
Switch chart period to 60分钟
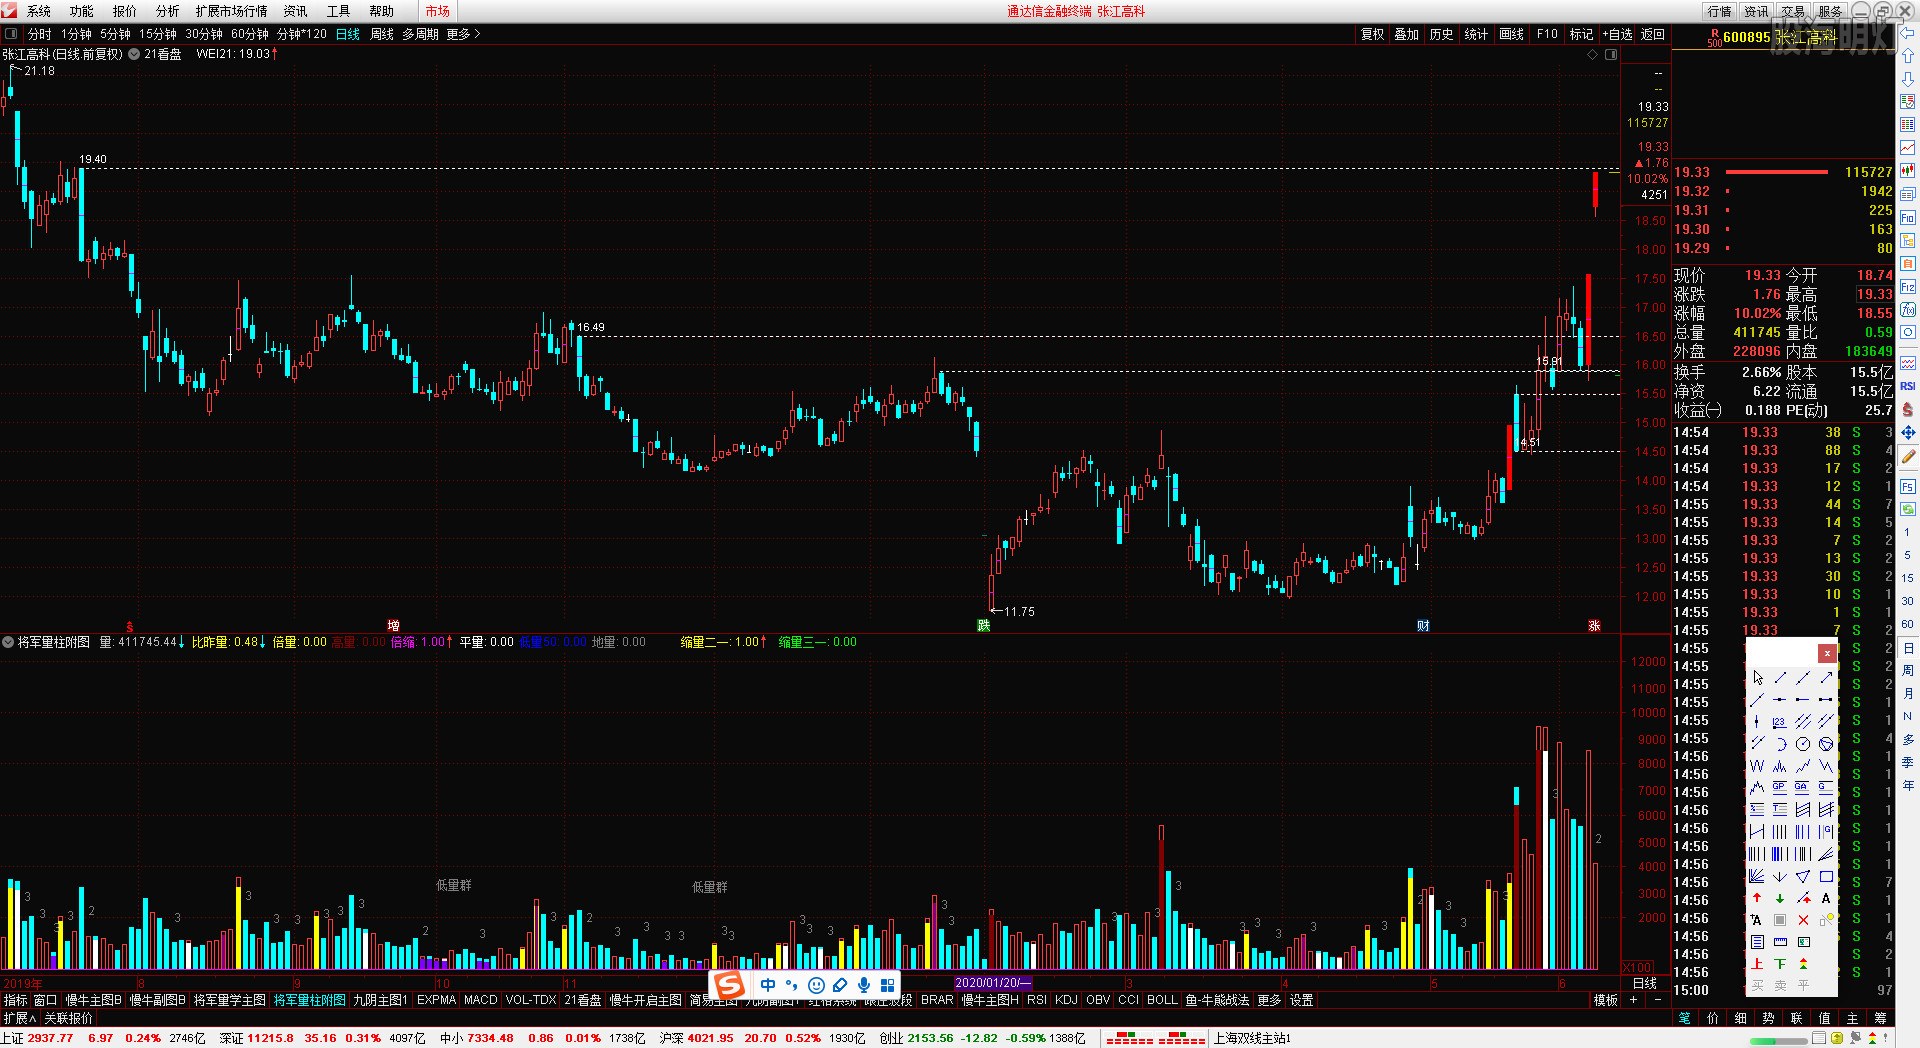[x=250, y=34]
